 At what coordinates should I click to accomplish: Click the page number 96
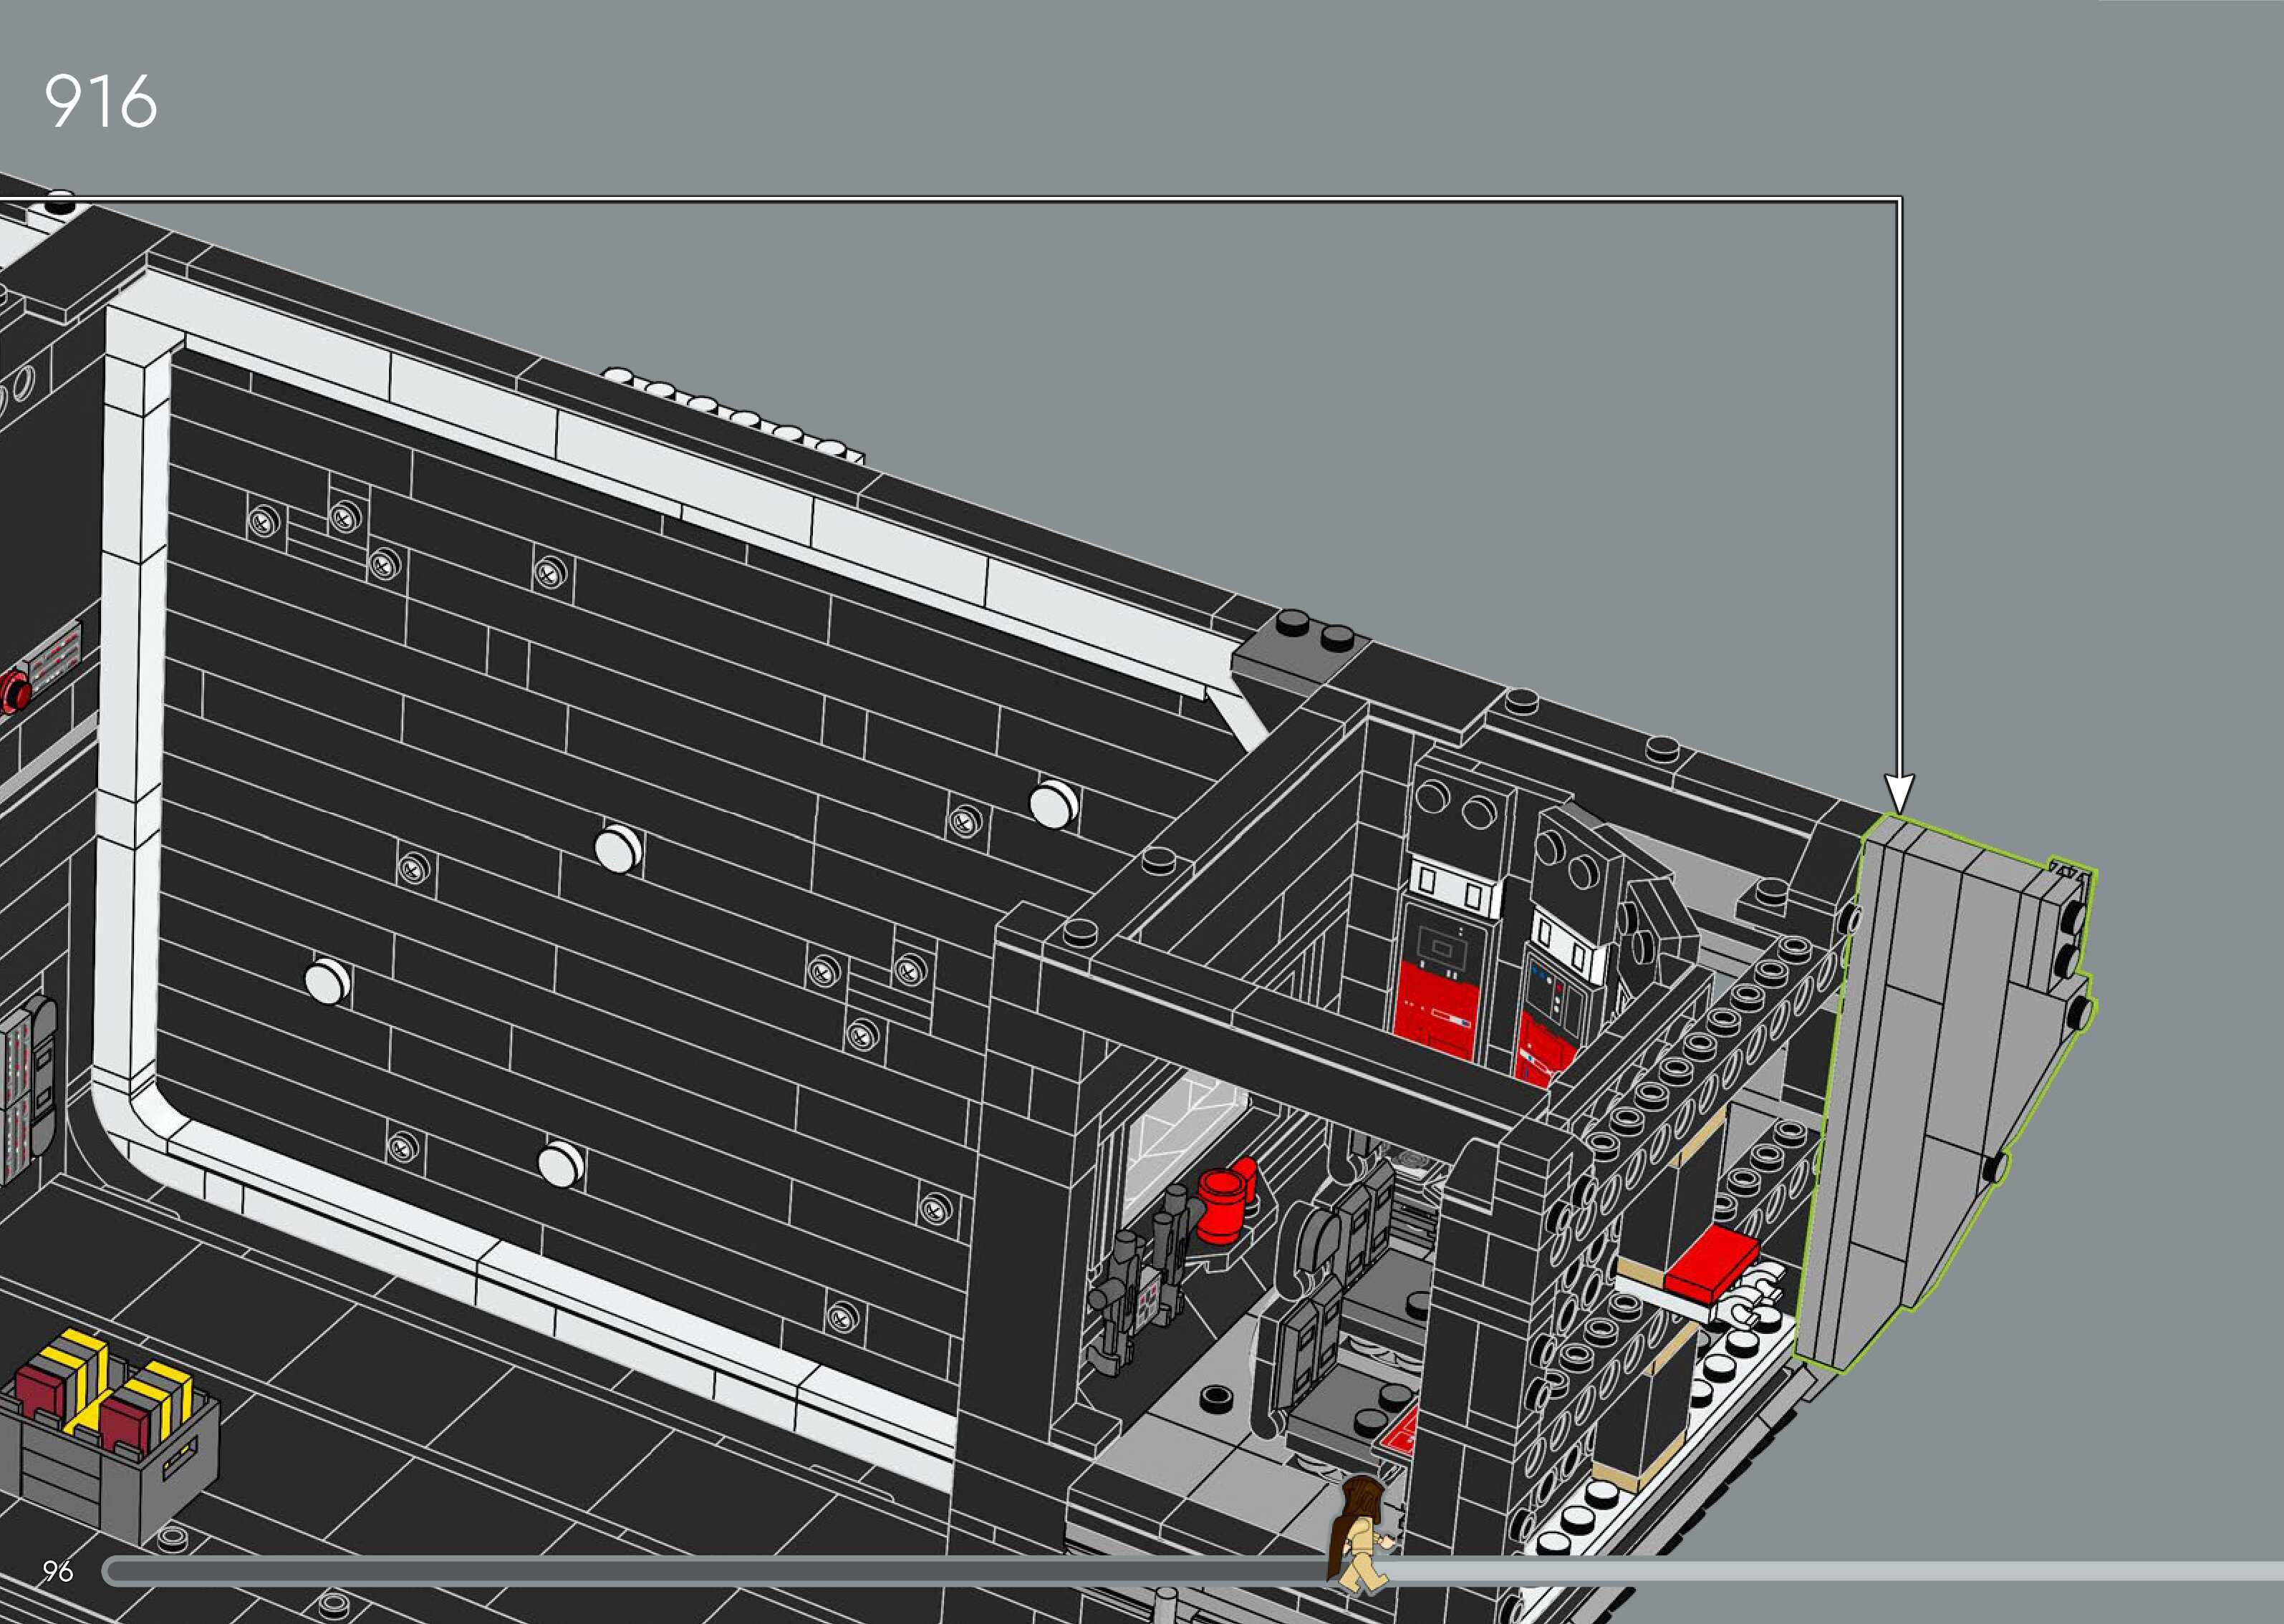point(57,1571)
